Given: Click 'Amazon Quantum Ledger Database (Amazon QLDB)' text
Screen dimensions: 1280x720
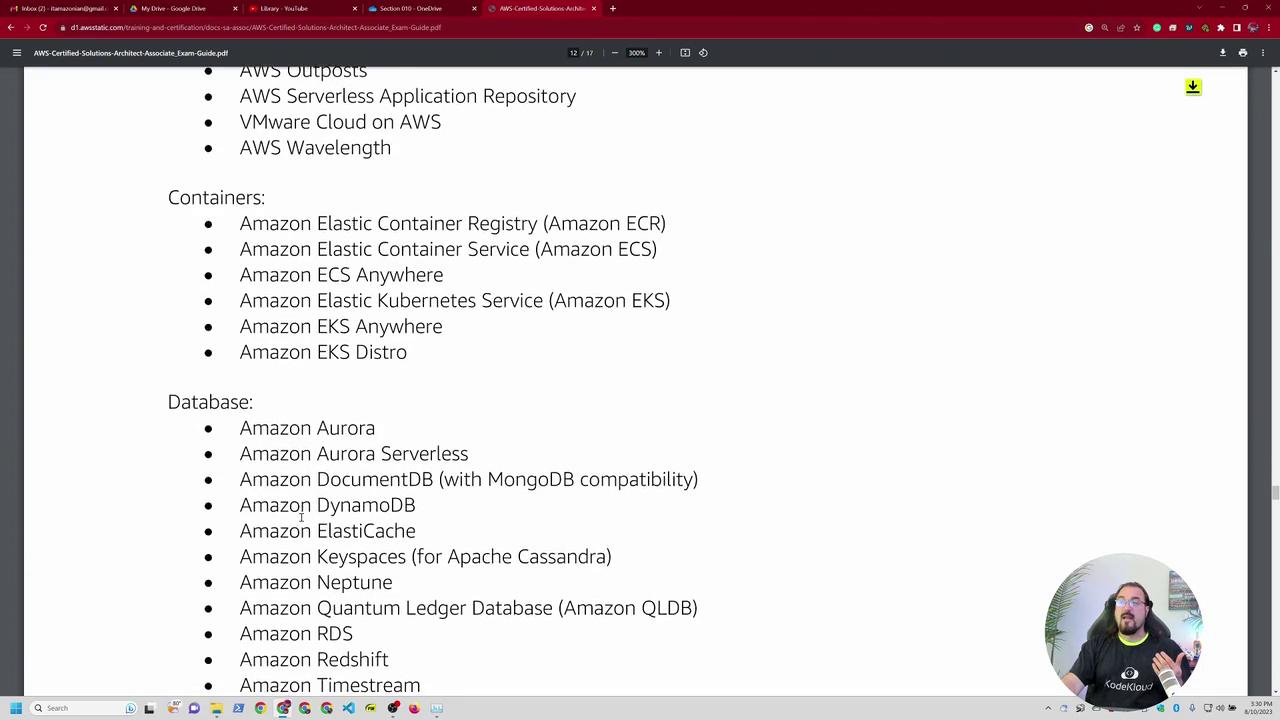Looking at the screenshot, I should 468,608.
